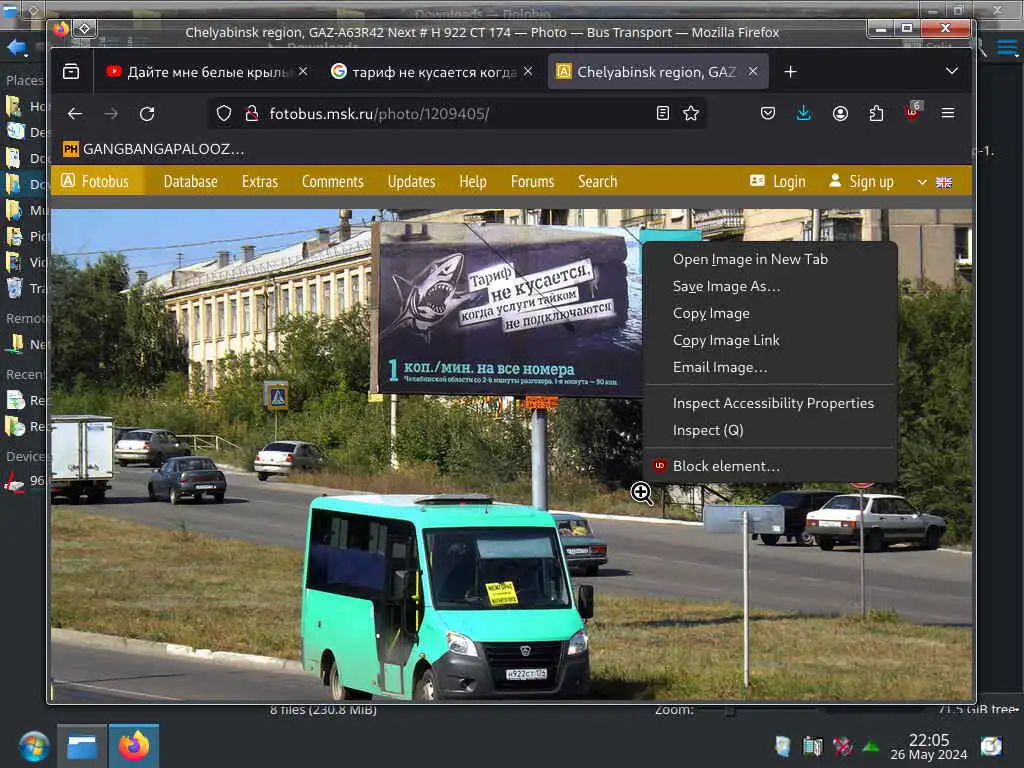Open the Search page on Fotobus
This screenshot has height=768, width=1024.
pyautogui.click(x=598, y=182)
